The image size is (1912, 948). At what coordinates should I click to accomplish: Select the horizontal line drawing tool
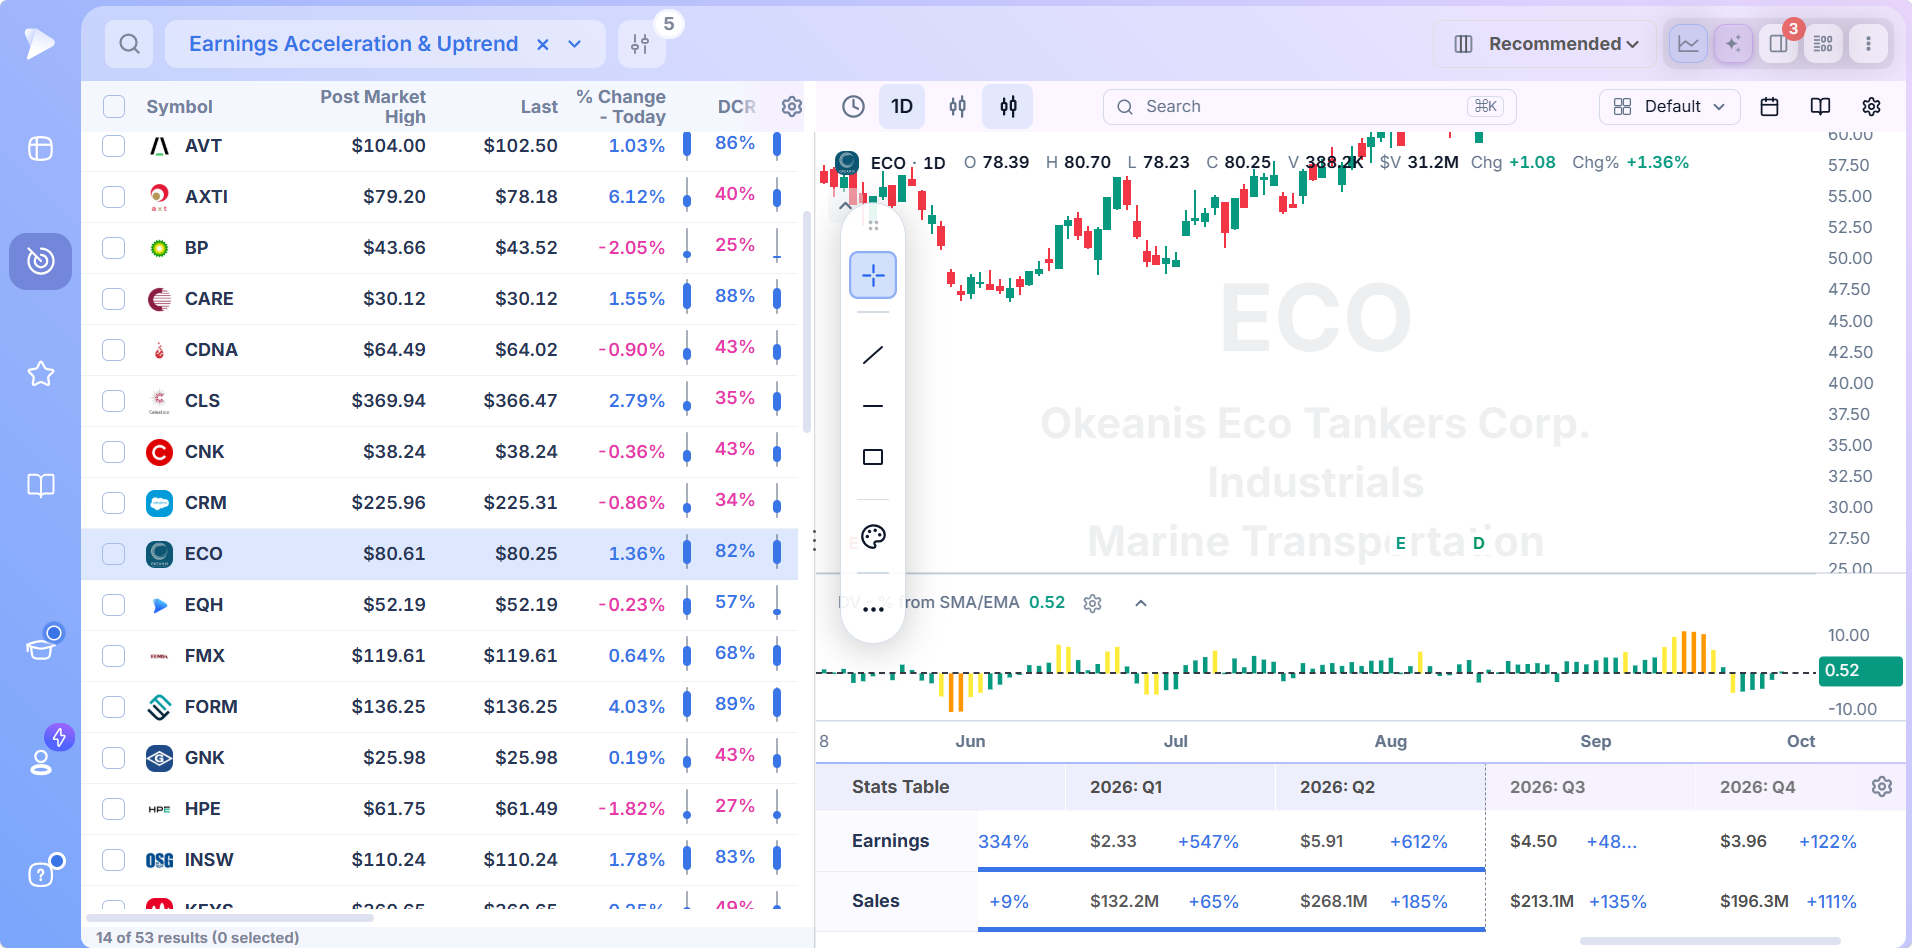873,406
